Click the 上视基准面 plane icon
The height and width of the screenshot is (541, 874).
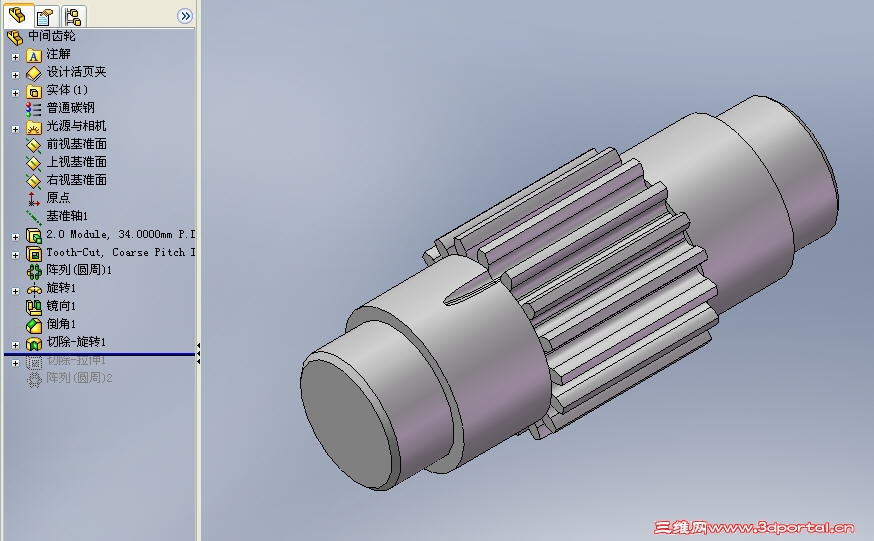pyautogui.click(x=33, y=163)
